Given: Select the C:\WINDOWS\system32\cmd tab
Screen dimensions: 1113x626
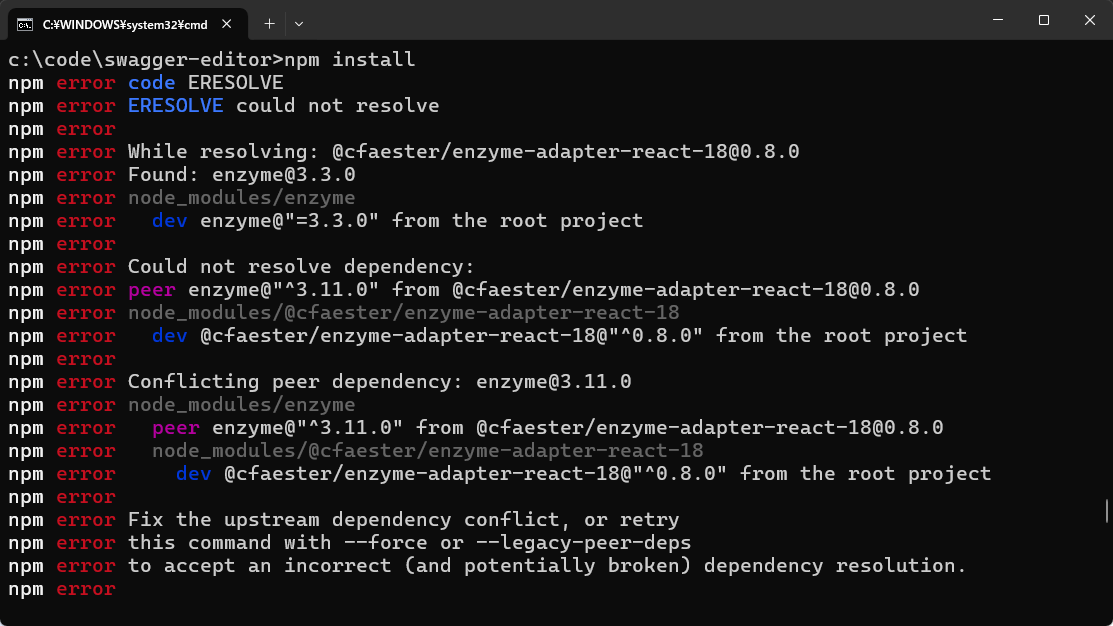Looking at the screenshot, I should [x=125, y=23].
